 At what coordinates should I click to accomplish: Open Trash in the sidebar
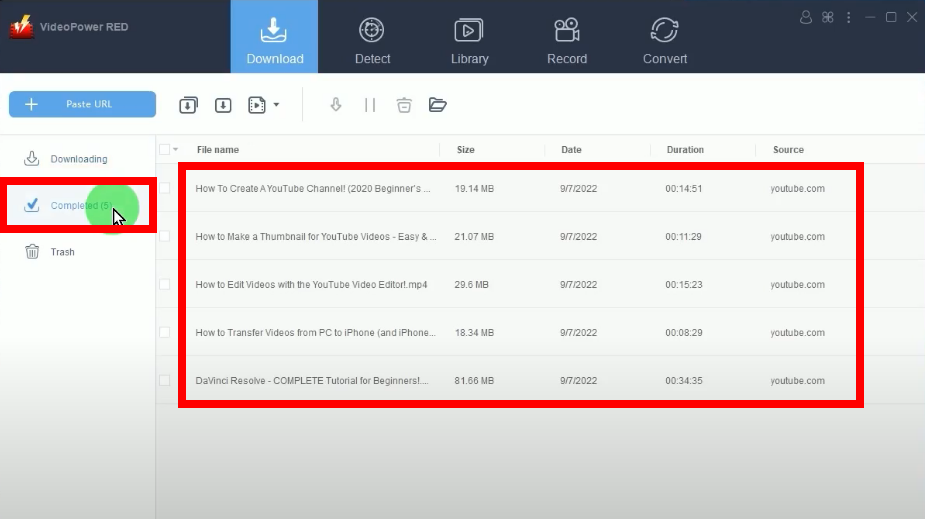click(x=63, y=252)
